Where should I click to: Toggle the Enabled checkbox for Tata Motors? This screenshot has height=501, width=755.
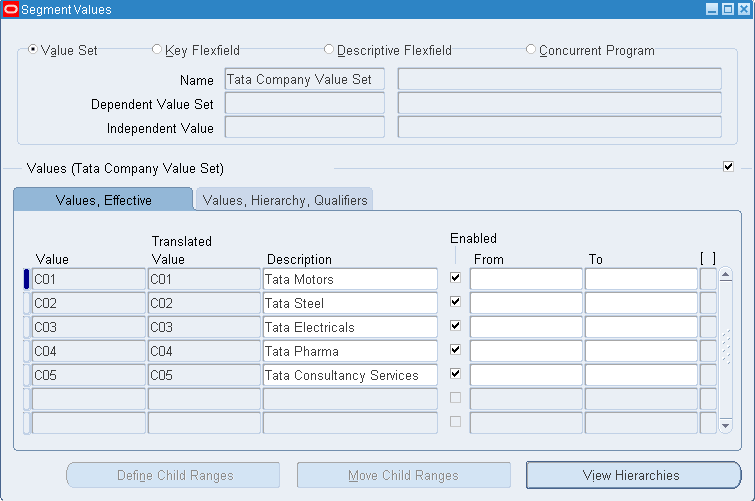456,278
